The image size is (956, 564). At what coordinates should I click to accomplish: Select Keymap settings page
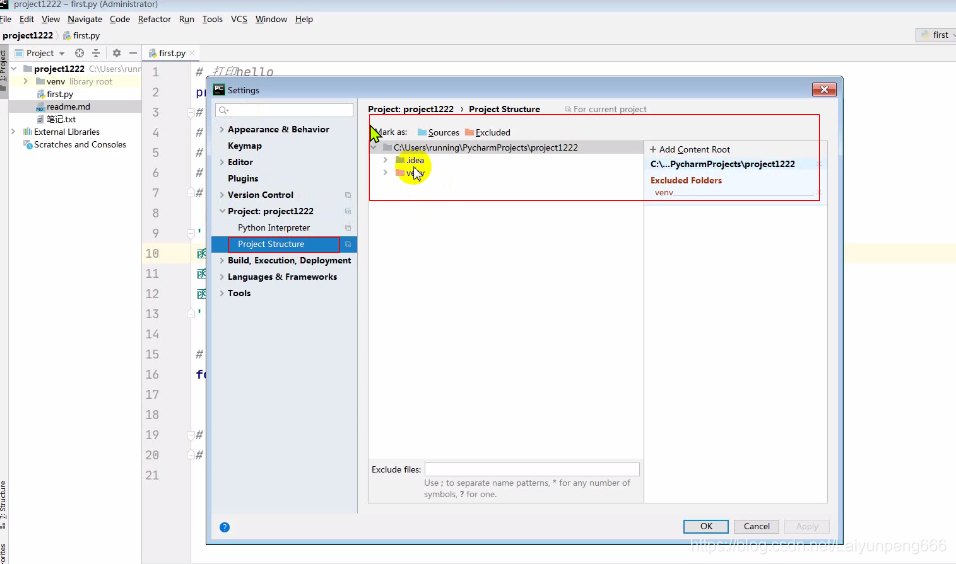tap(244, 146)
